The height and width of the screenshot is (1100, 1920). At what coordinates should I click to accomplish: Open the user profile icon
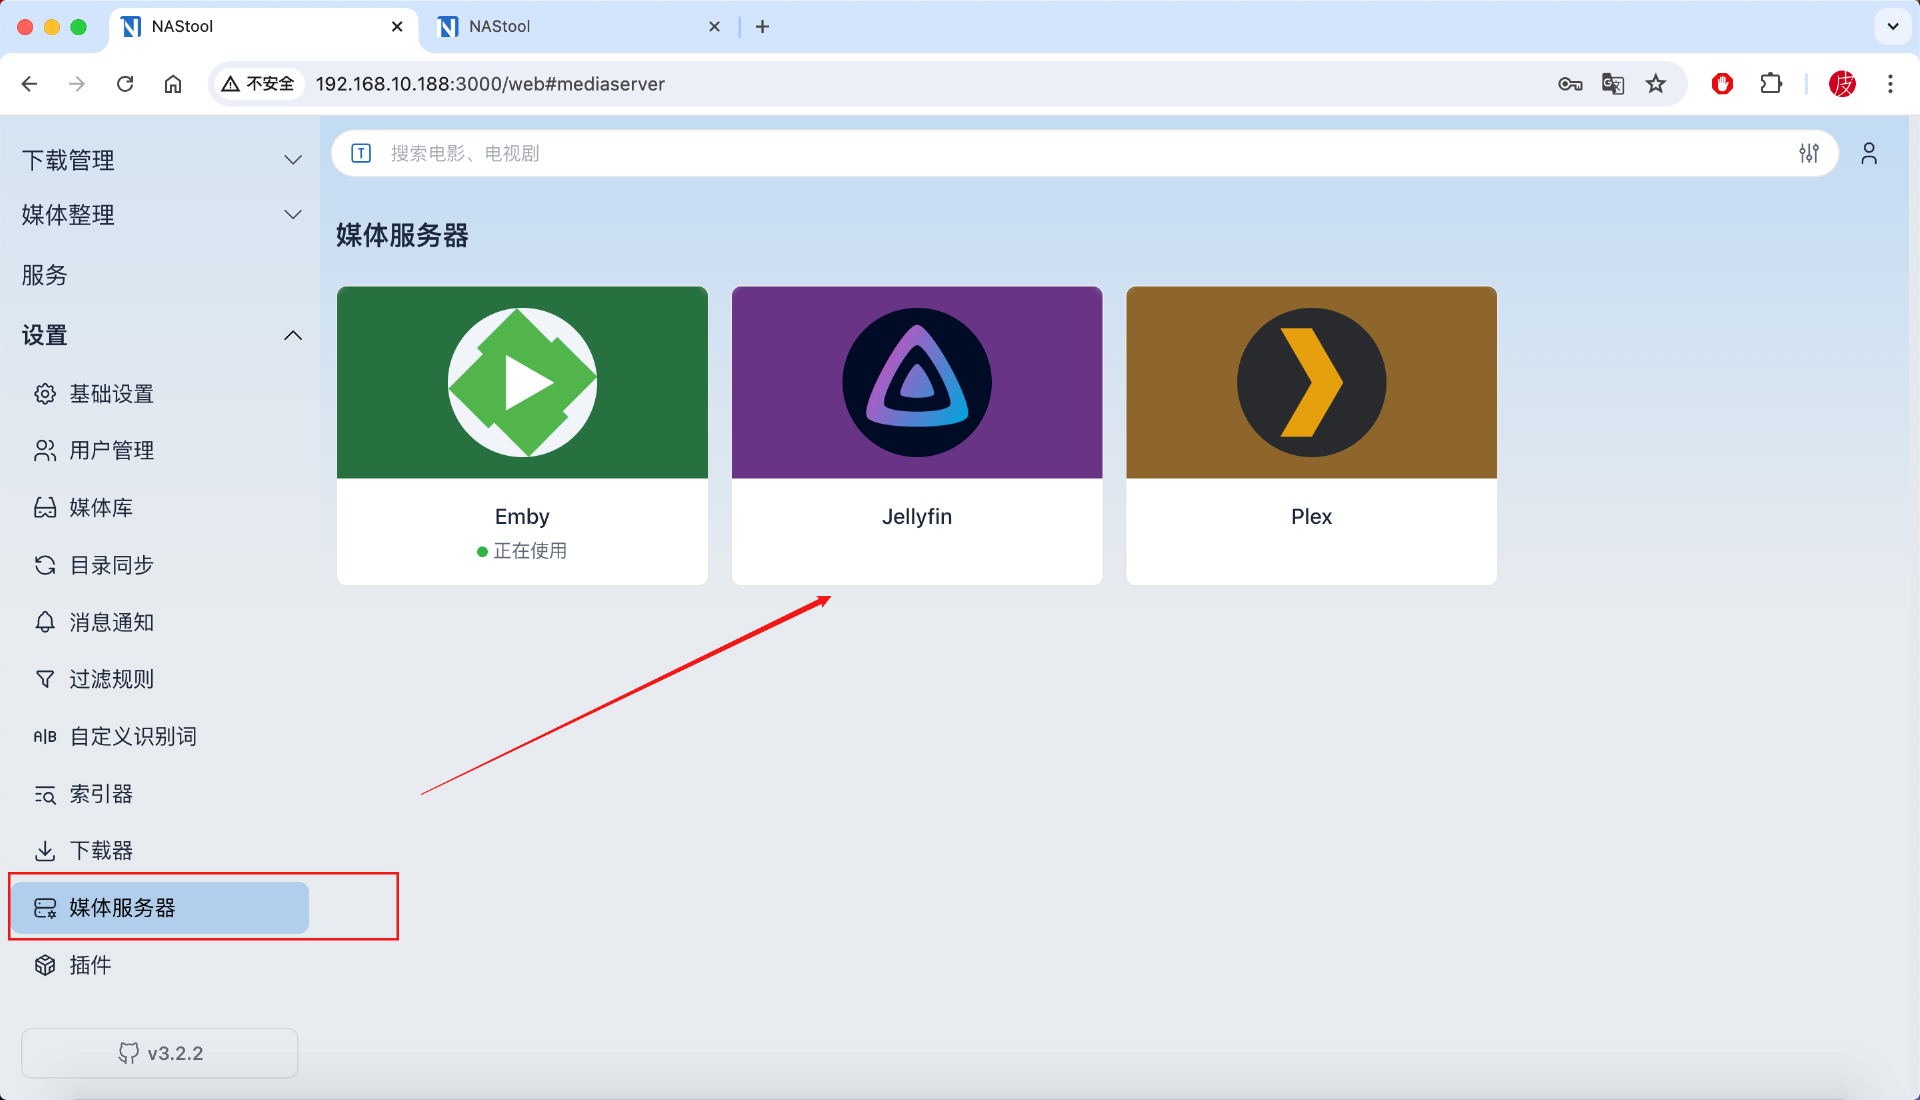1869,153
